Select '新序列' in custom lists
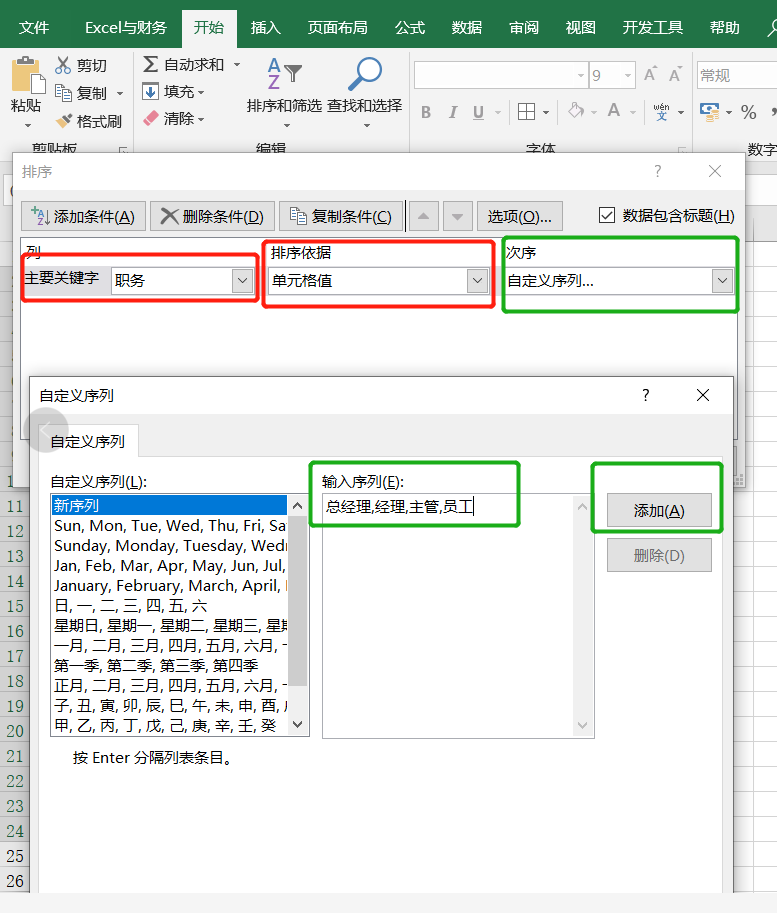Image resolution: width=777 pixels, height=913 pixels. (169, 505)
